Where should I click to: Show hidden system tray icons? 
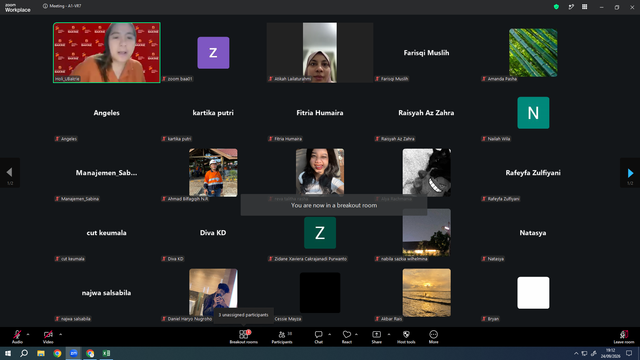[x=576, y=353]
